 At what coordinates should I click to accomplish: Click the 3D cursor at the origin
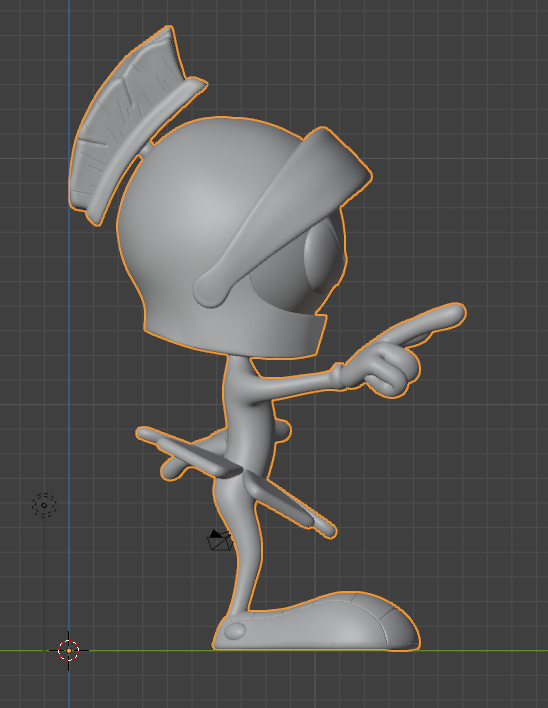[69, 651]
